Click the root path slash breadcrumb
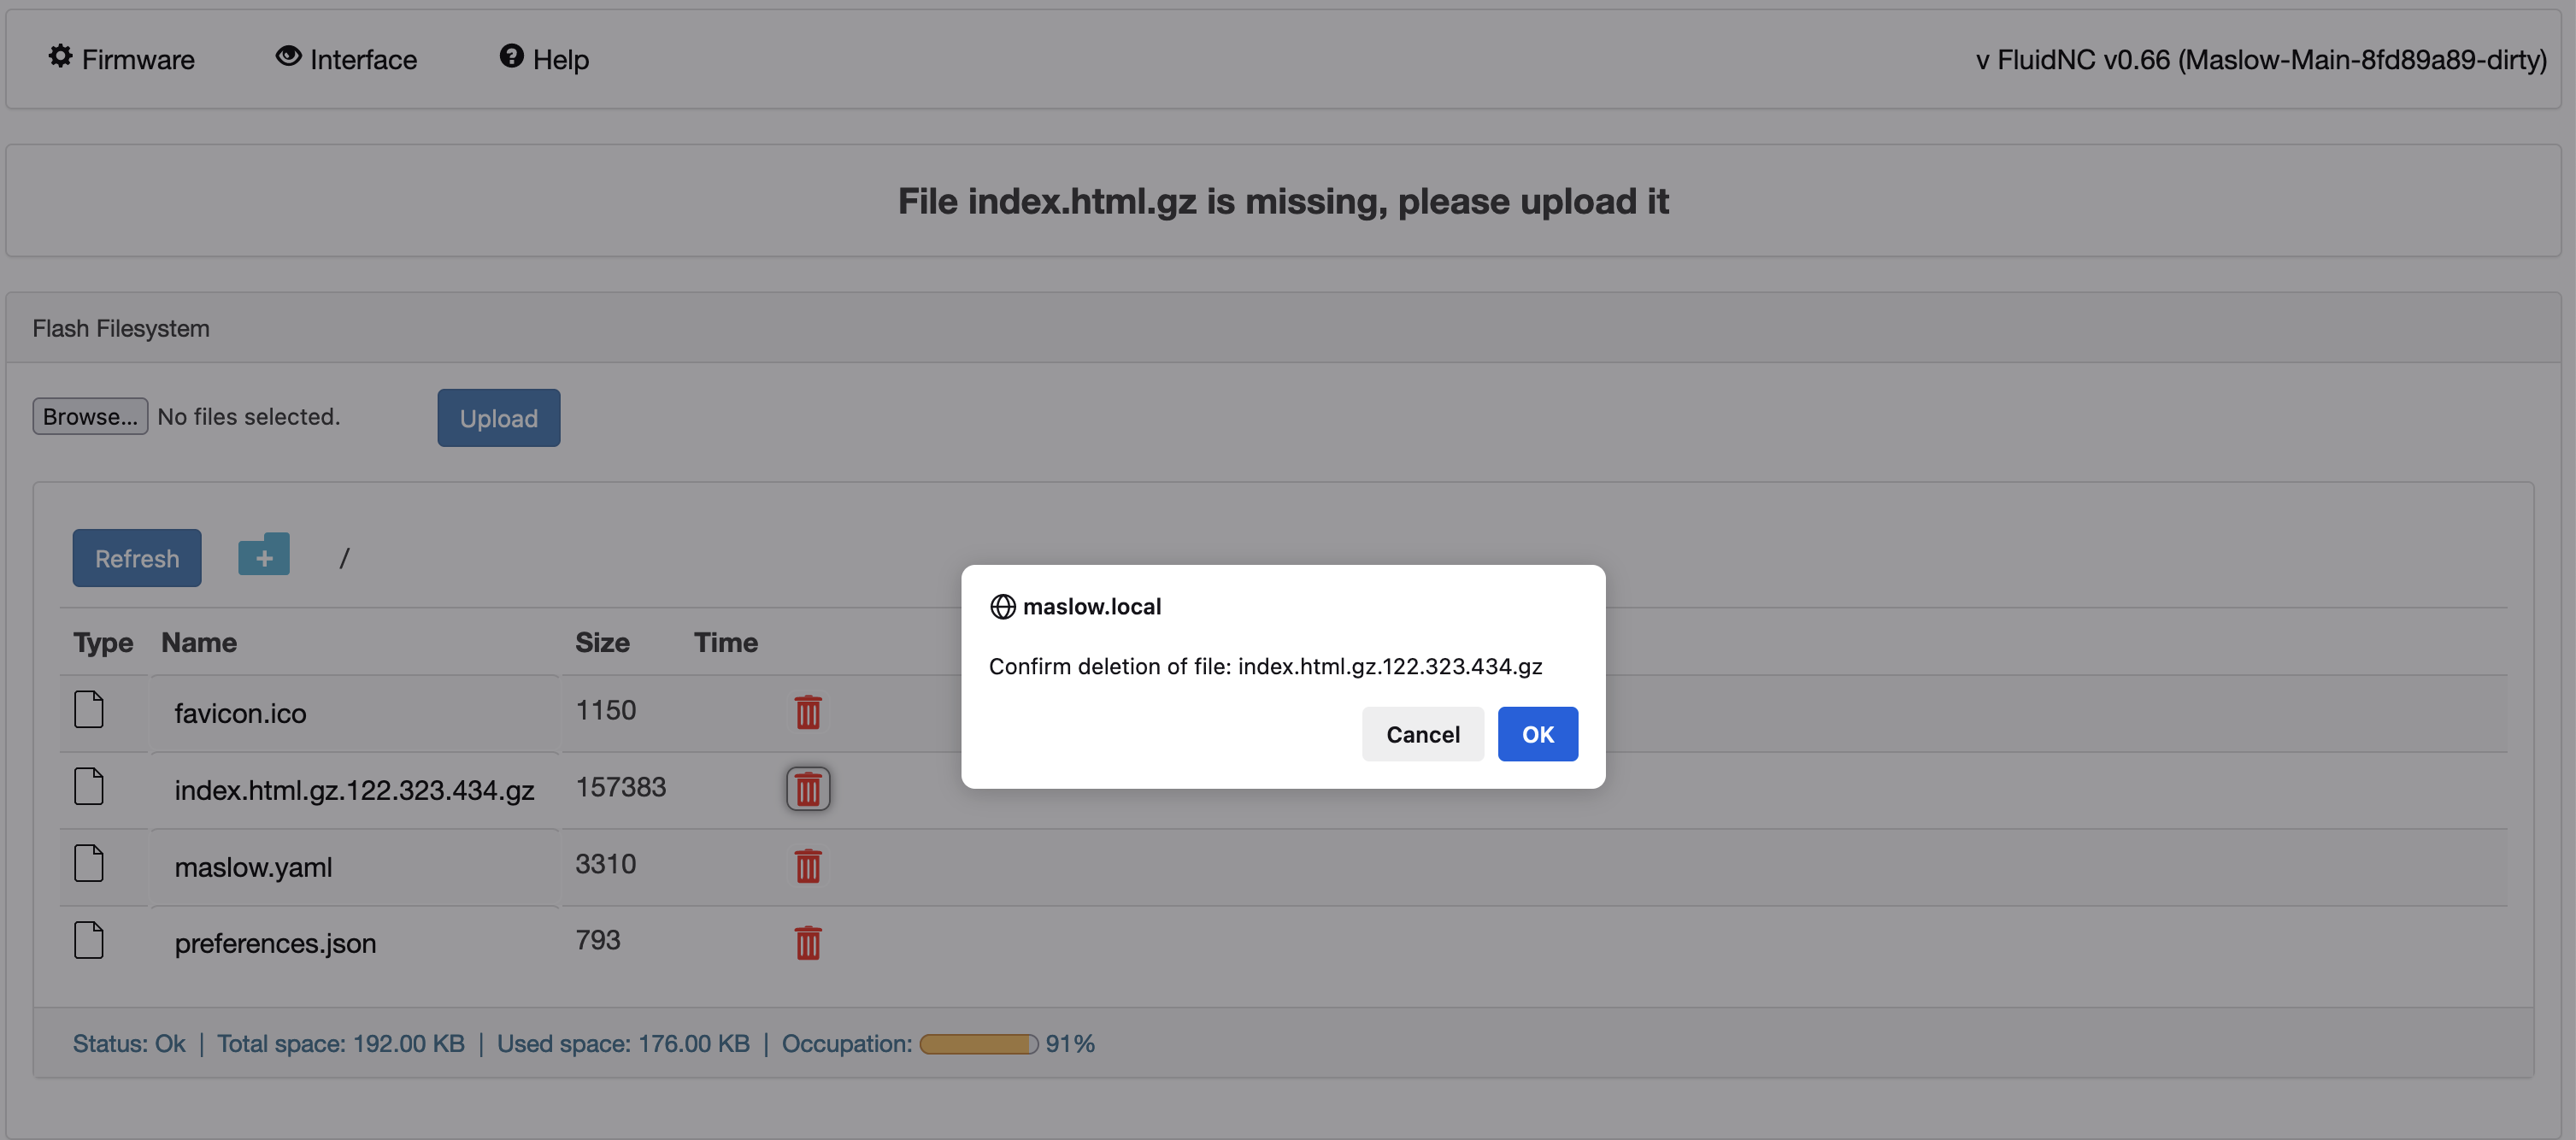The image size is (2576, 1140). point(344,558)
